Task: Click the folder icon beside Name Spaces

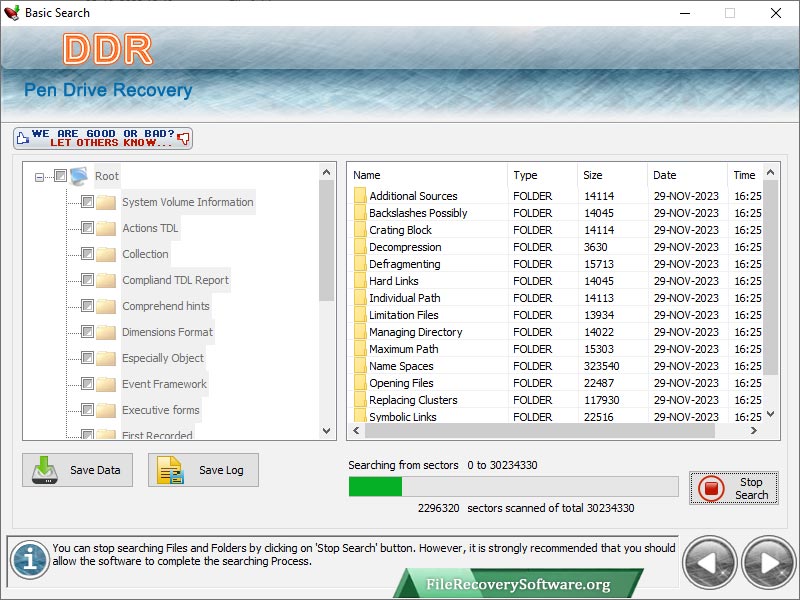Action: tap(360, 366)
